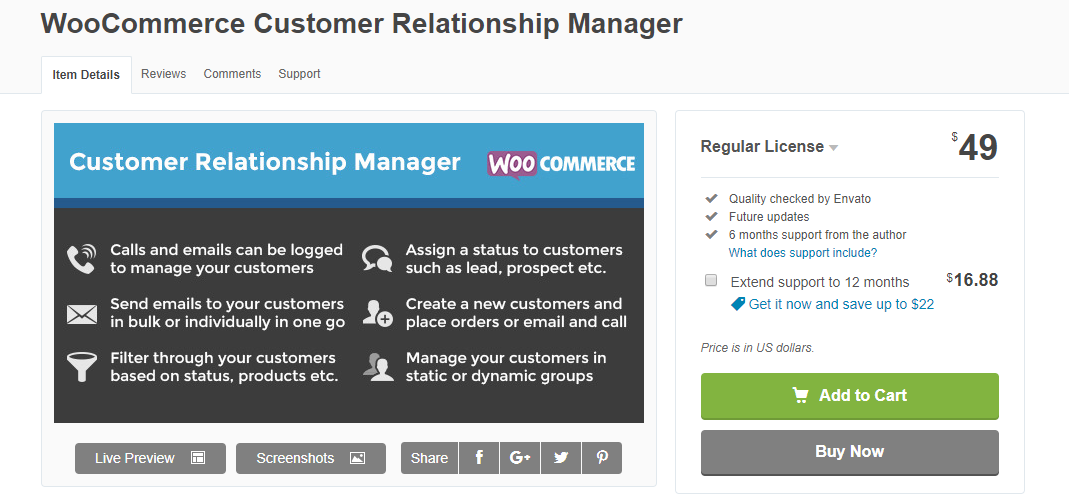Click the shopping cart icon
The height and width of the screenshot is (503, 1069).
[801, 396]
